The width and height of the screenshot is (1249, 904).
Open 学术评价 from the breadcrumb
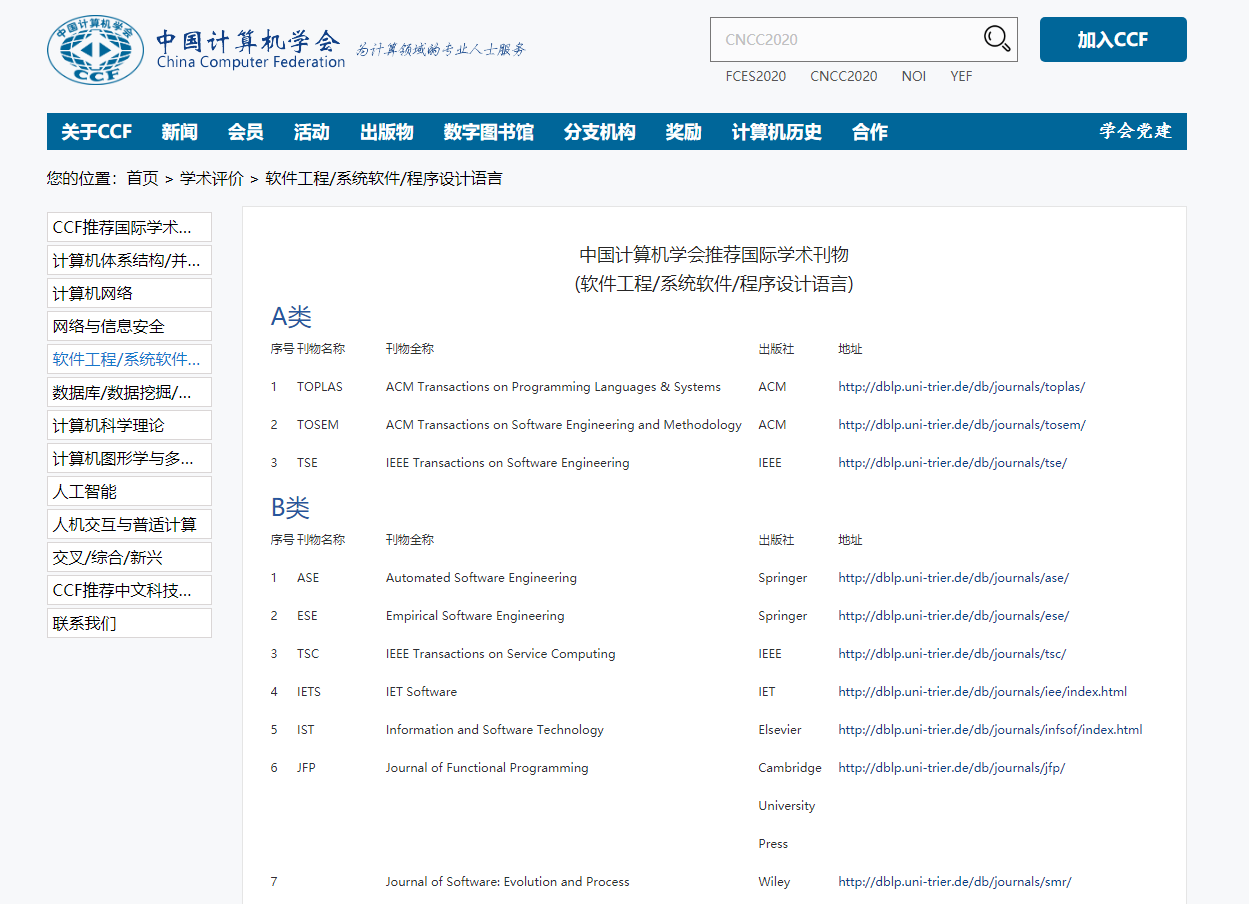coord(209,178)
